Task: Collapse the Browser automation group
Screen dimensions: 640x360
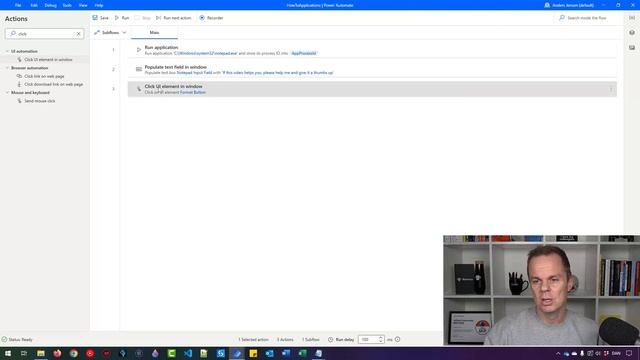Action: tap(7, 68)
